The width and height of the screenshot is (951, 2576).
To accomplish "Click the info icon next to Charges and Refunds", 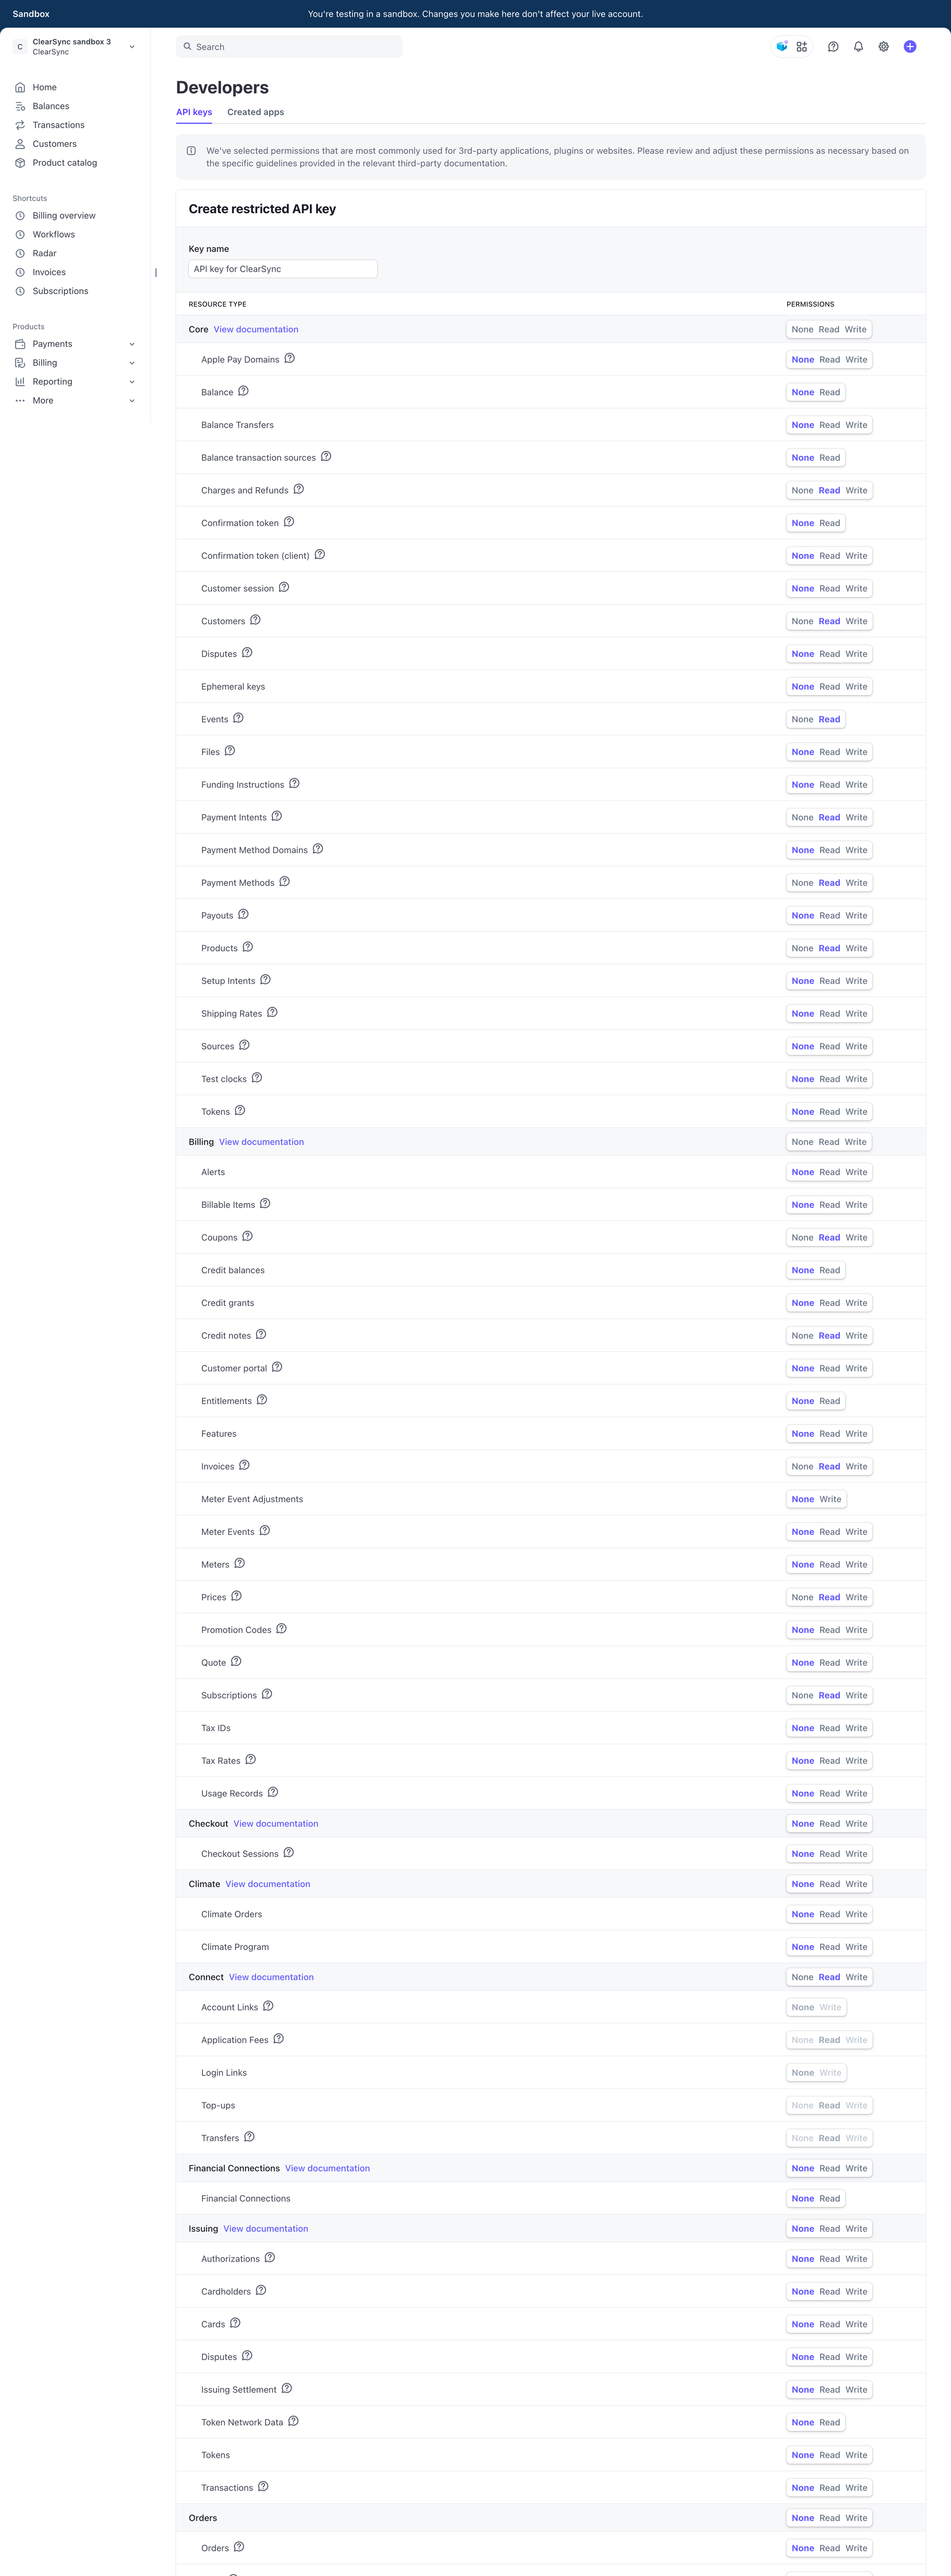I will click(x=299, y=490).
